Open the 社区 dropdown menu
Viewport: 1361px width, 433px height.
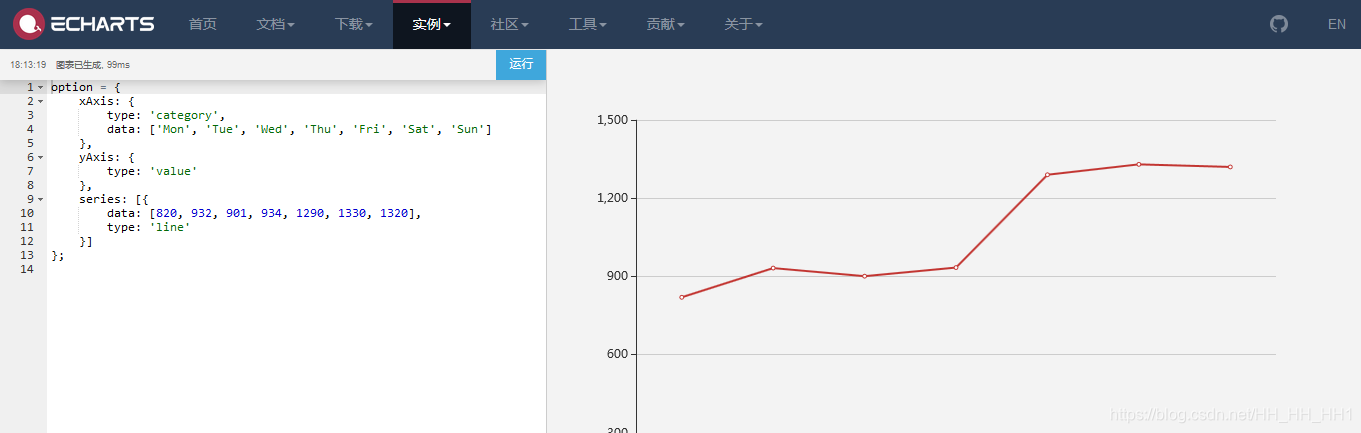point(509,24)
